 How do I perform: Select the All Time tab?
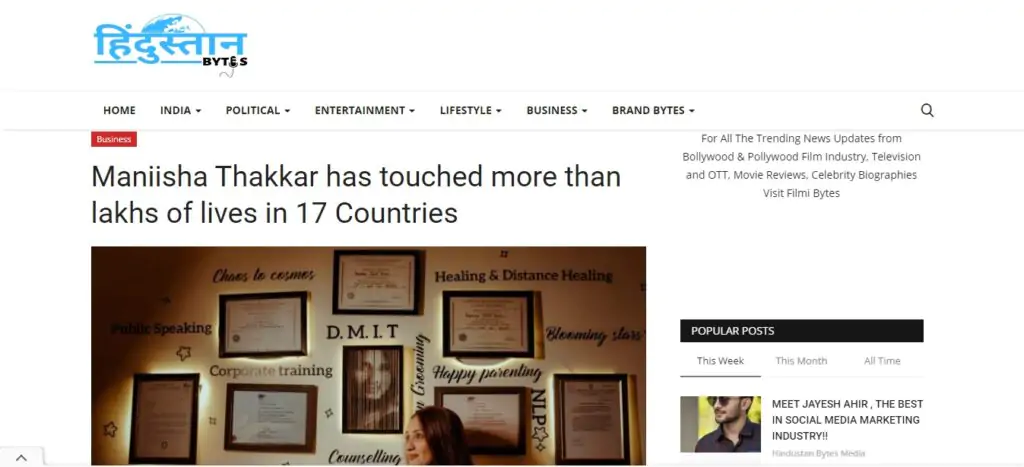pyautogui.click(x=882, y=361)
